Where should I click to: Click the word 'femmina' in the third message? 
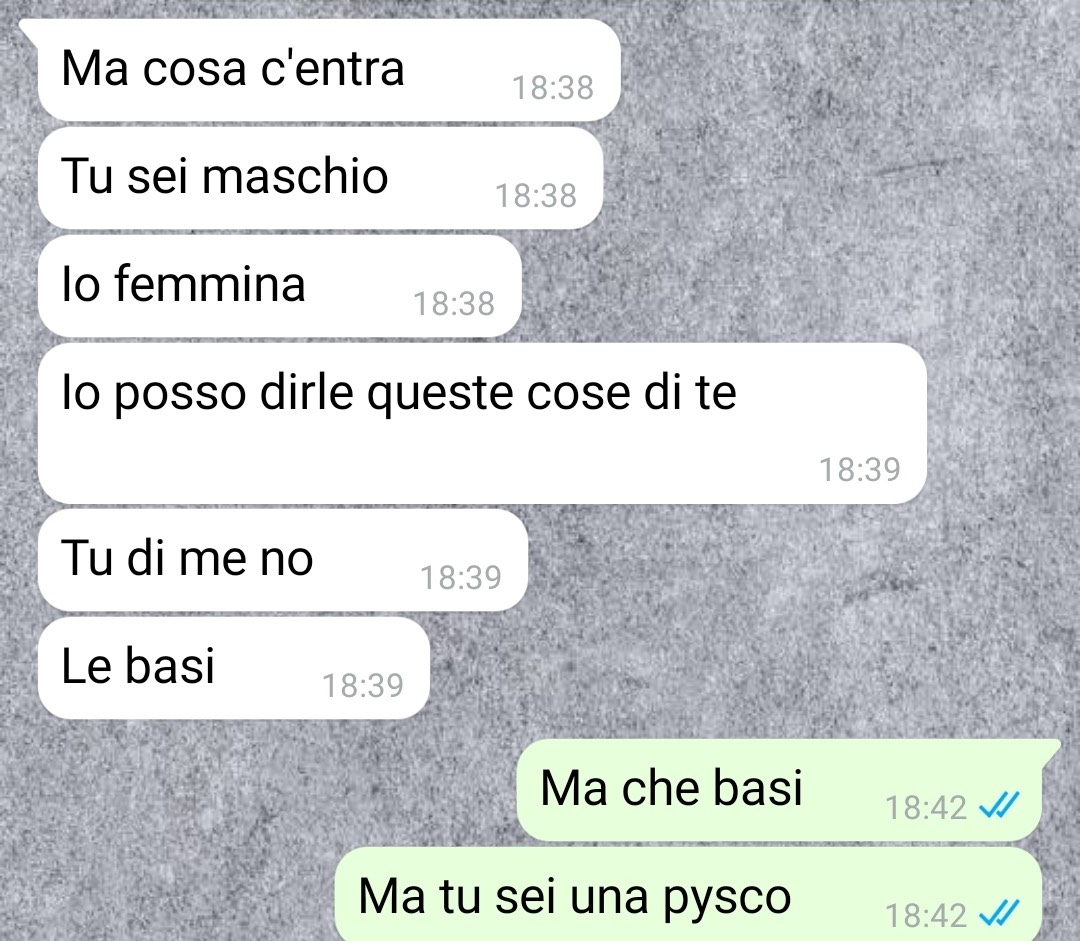click(x=210, y=283)
